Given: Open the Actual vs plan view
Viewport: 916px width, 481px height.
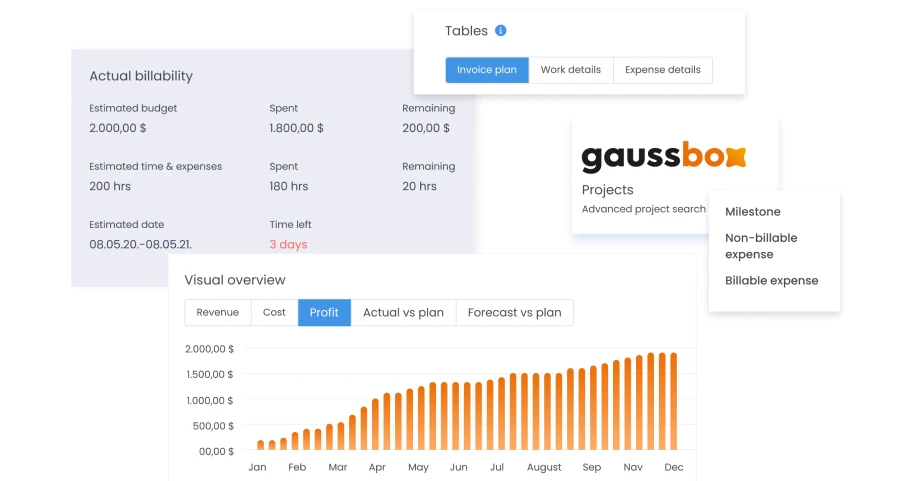Looking at the screenshot, I should pyautogui.click(x=403, y=312).
